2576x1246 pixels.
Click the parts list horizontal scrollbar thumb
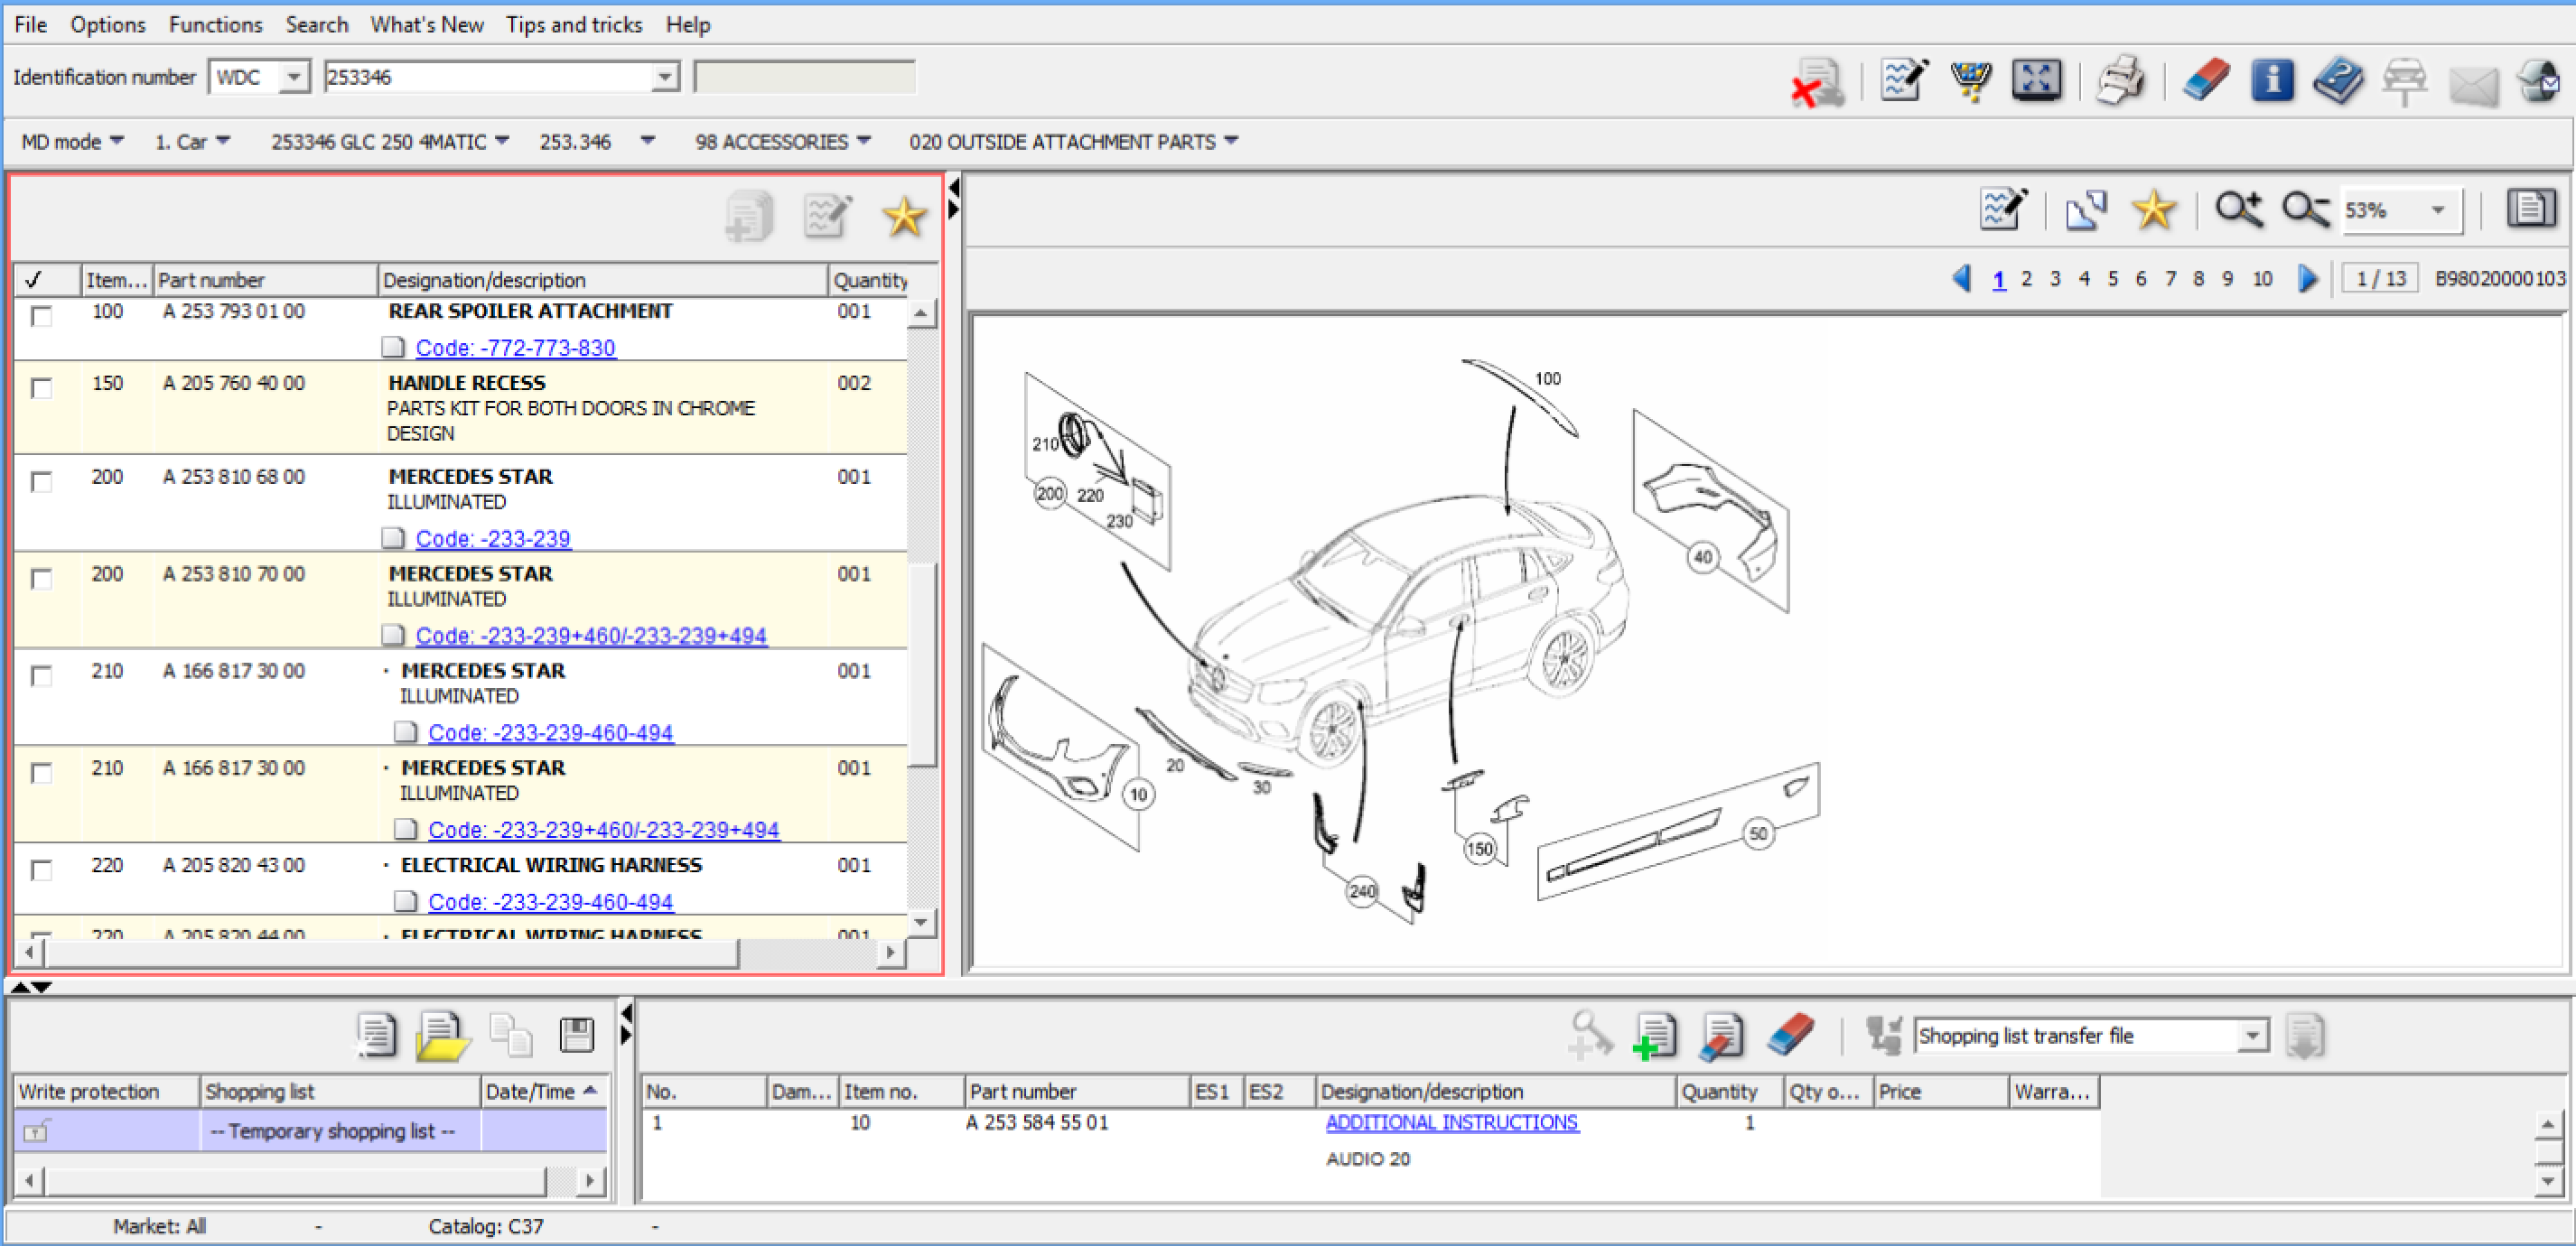click(392, 954)
